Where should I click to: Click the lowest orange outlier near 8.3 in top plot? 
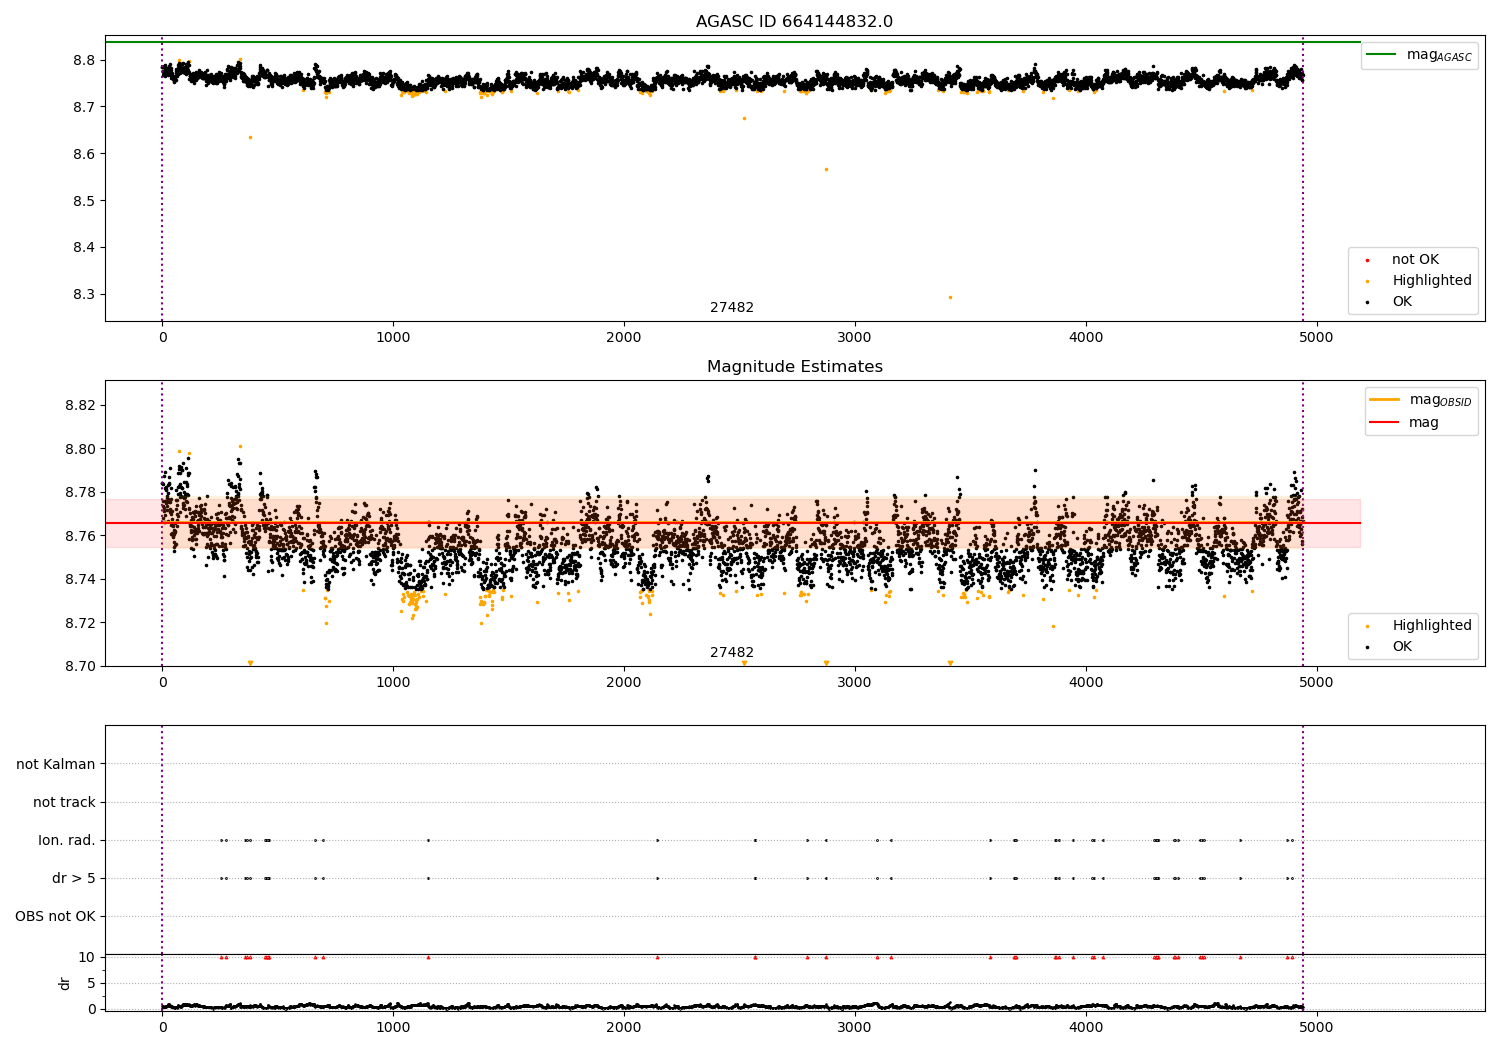950,297
